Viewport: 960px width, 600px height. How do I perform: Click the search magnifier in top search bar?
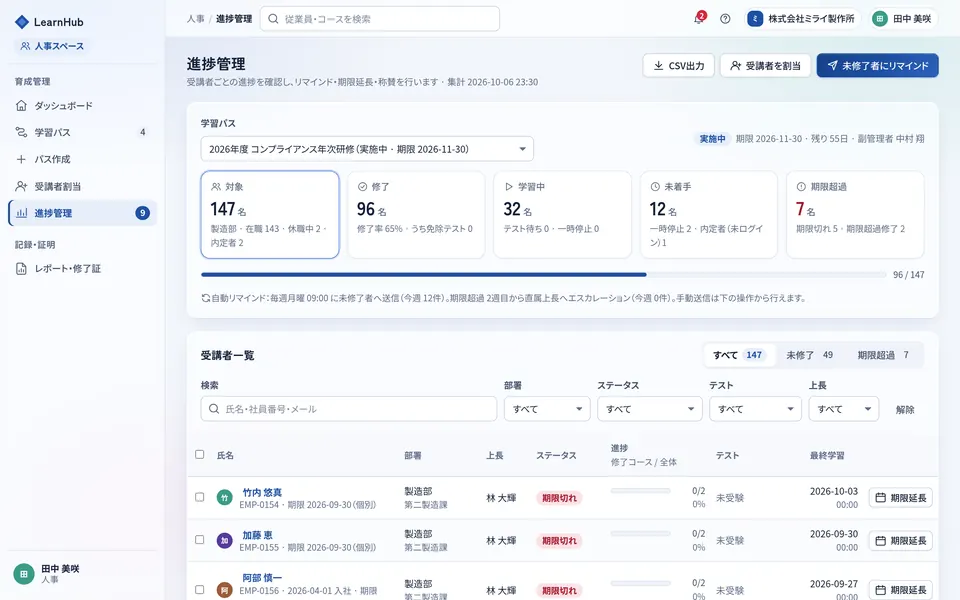pyautogui.click(x=274, y=19)
